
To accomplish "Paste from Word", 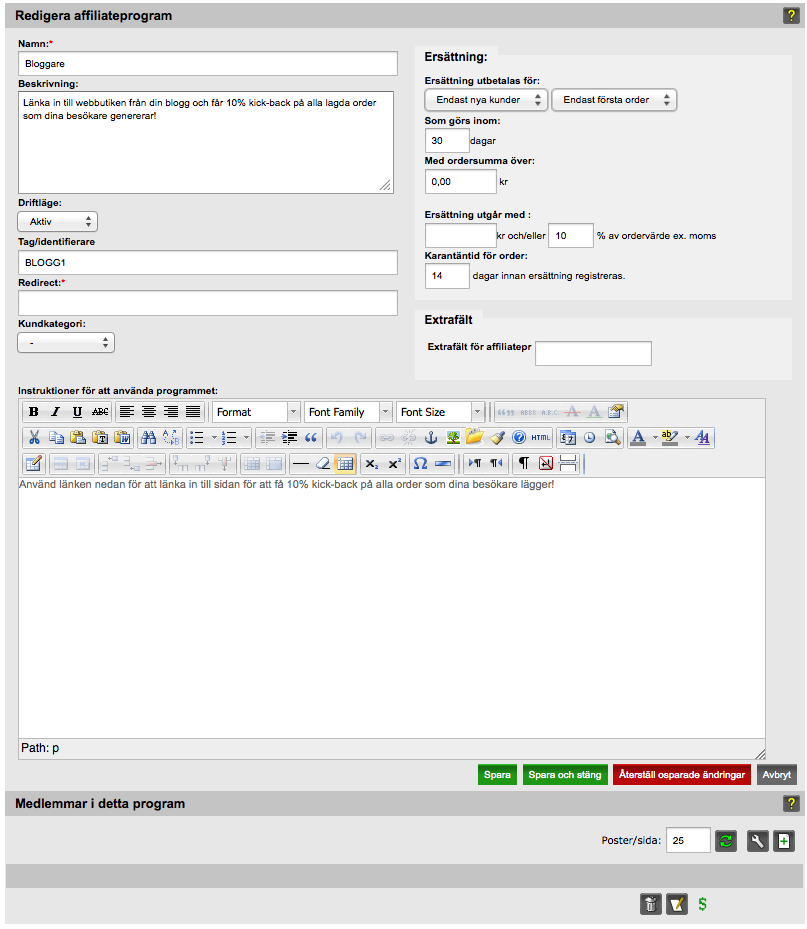I will (122, 438).
